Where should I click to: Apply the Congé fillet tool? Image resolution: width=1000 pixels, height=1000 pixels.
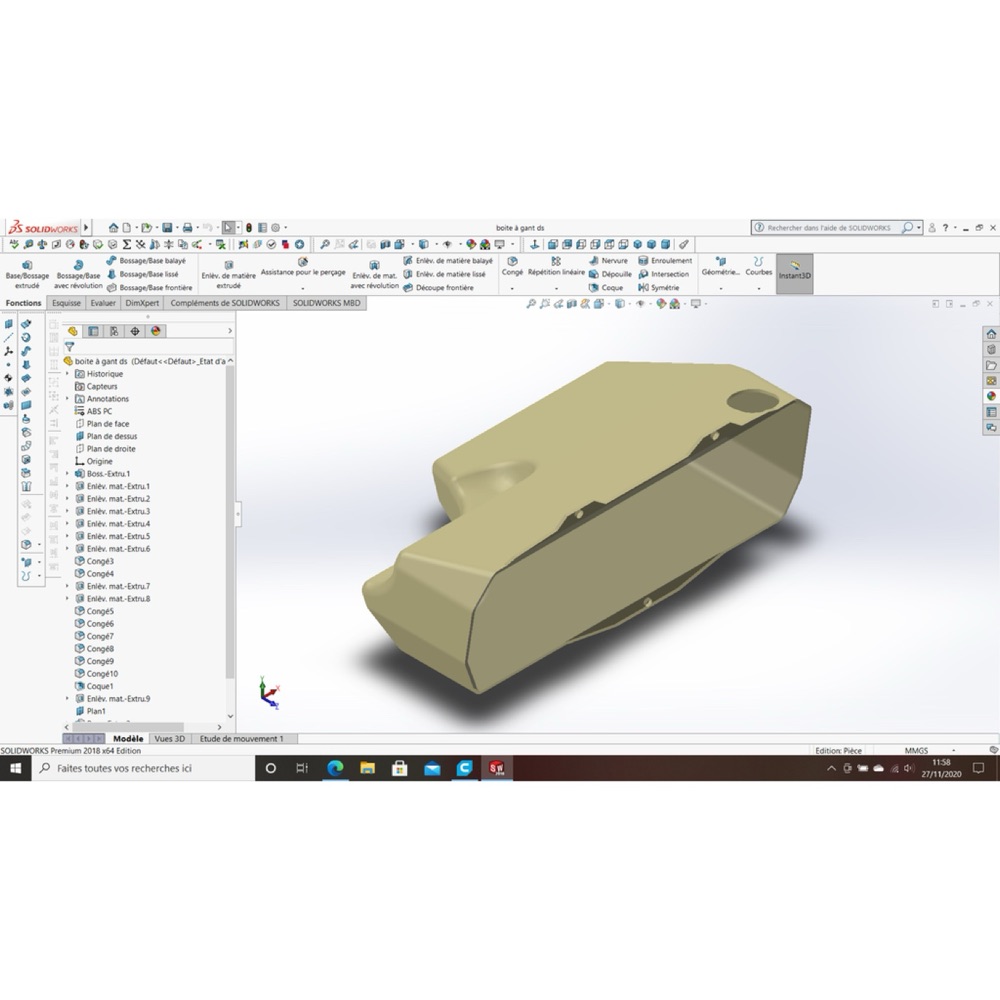point(511,267)
